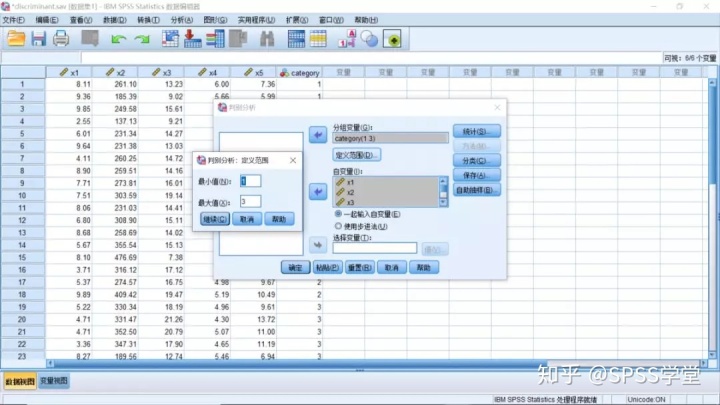Open the 窗口(W) menu
Viewport: 720px width, 405px height.
coord(331,20)
